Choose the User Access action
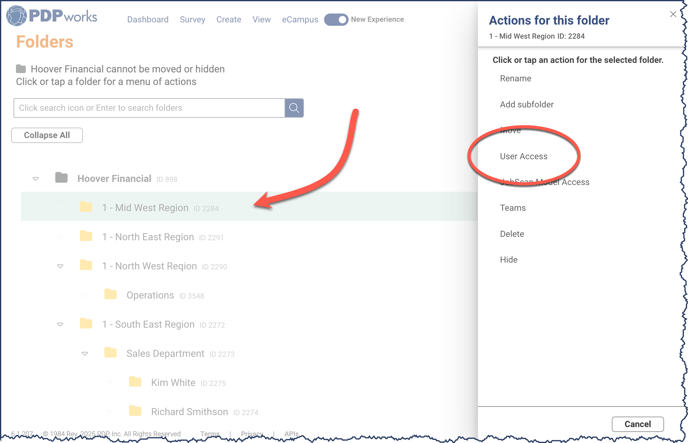This screenshot has width=688, height=443. tap(523, 156)
